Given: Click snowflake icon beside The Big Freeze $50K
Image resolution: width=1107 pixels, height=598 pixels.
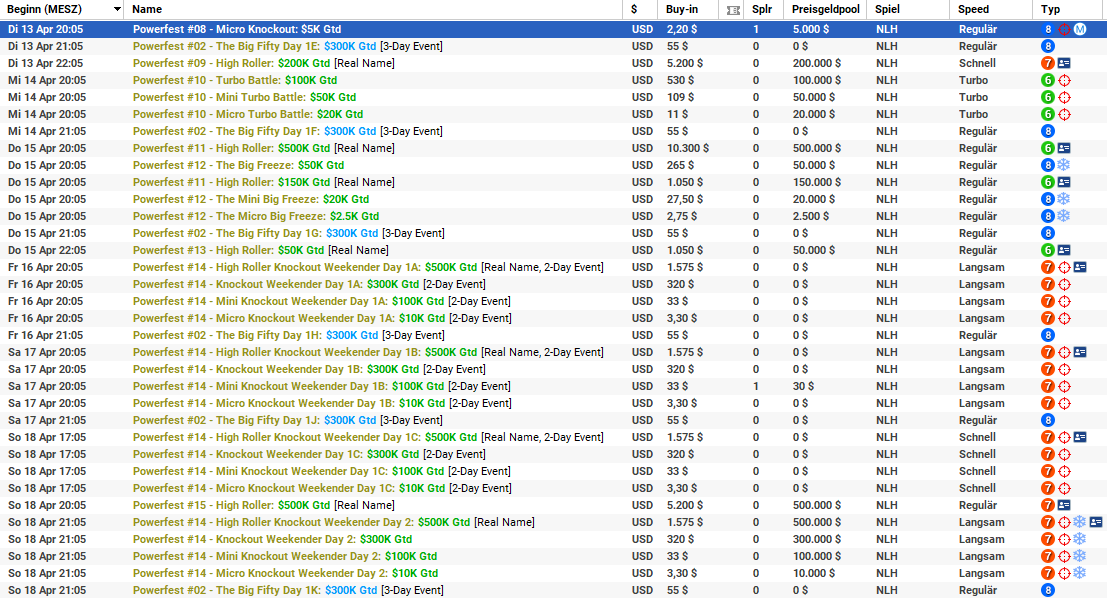Looking at the screenshot, I should 1064,165.
